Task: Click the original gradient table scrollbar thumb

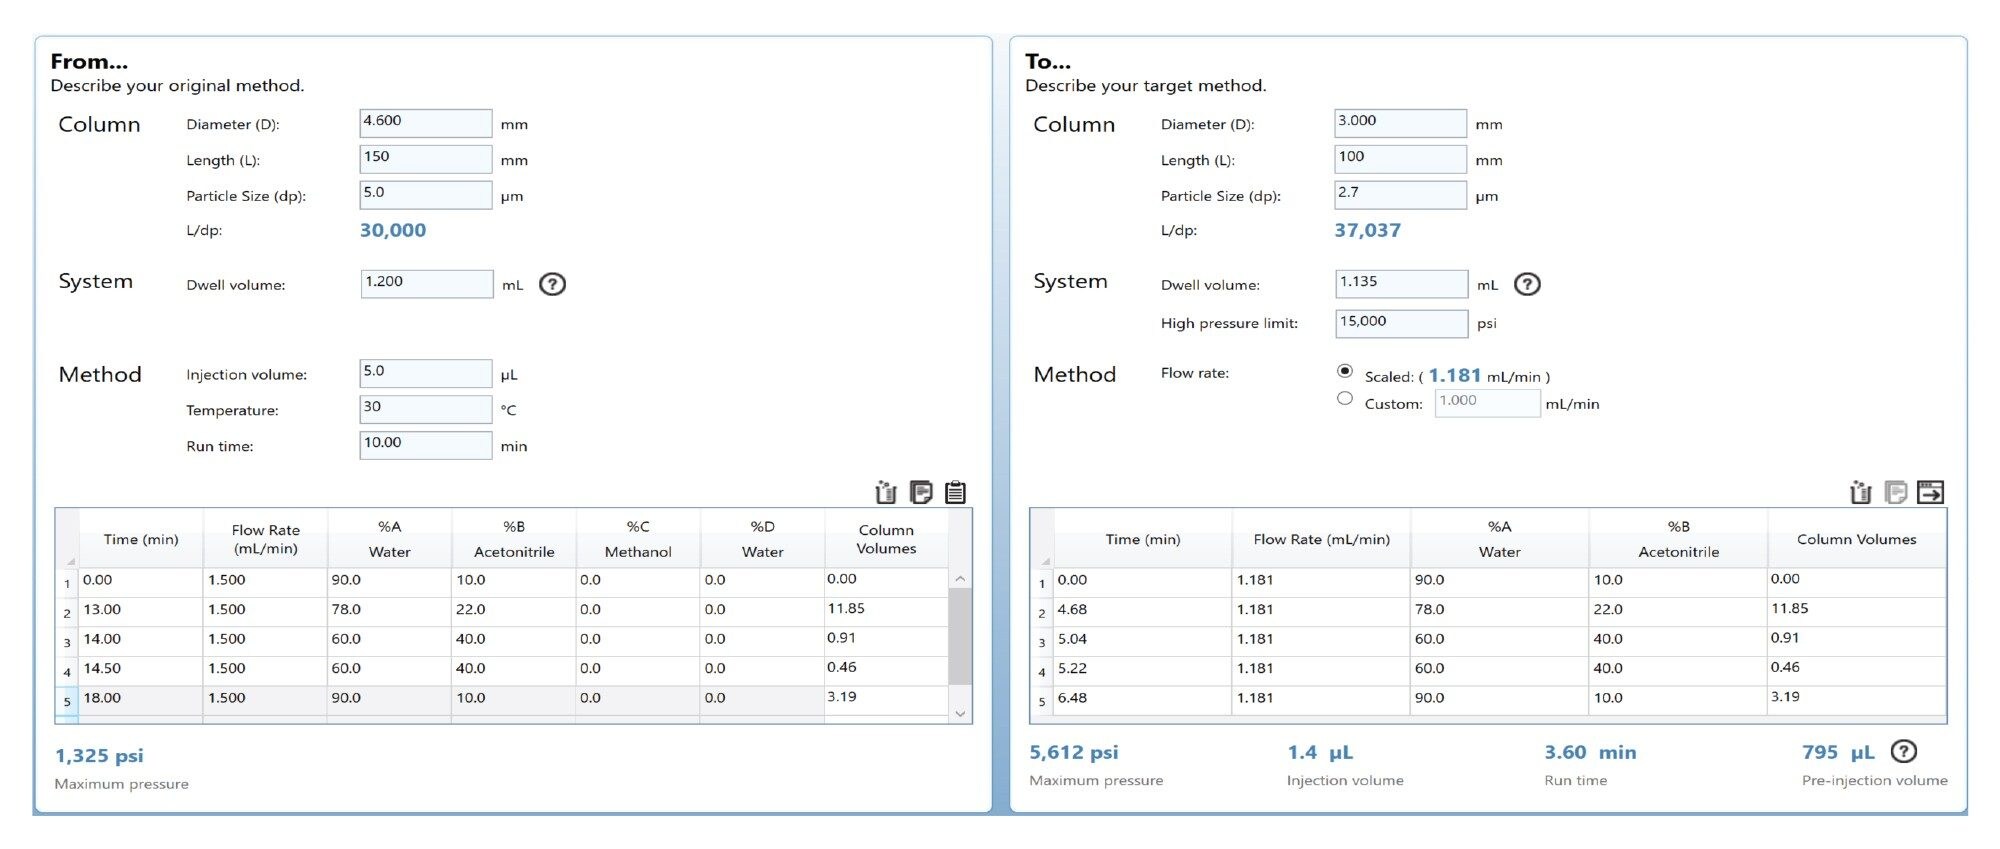Action: tap(960, 636)
